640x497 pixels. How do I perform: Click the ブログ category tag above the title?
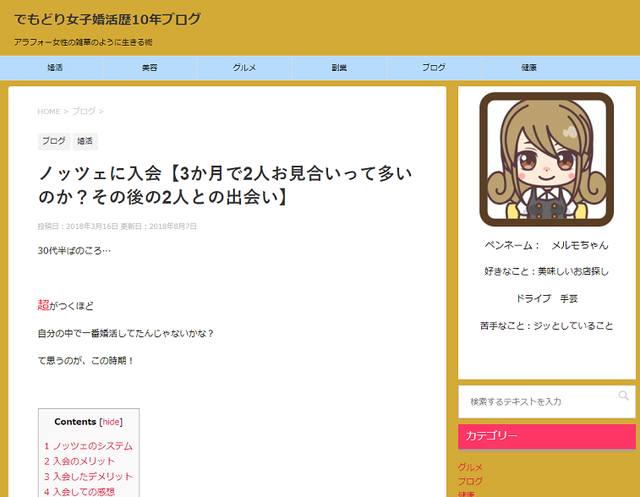pyautogui.click(x=54, y=141)
